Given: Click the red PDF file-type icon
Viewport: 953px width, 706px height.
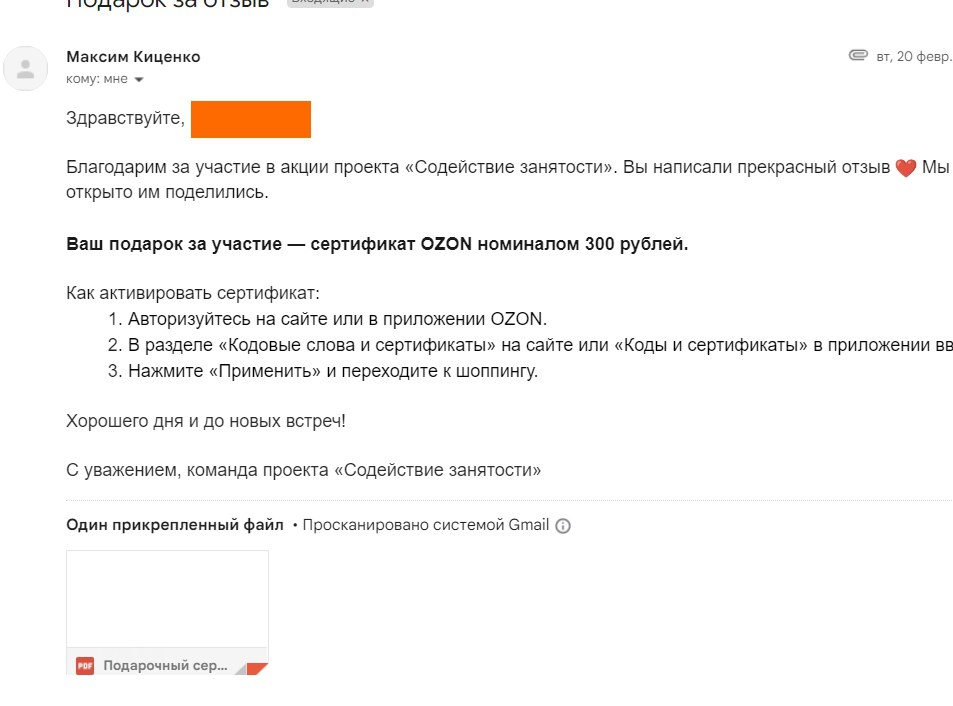Looking at the screenshot, I should point(85,666).
